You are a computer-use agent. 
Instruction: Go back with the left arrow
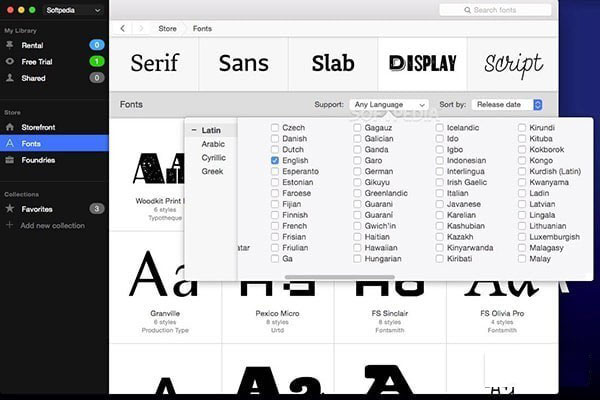tap(122, 28)
